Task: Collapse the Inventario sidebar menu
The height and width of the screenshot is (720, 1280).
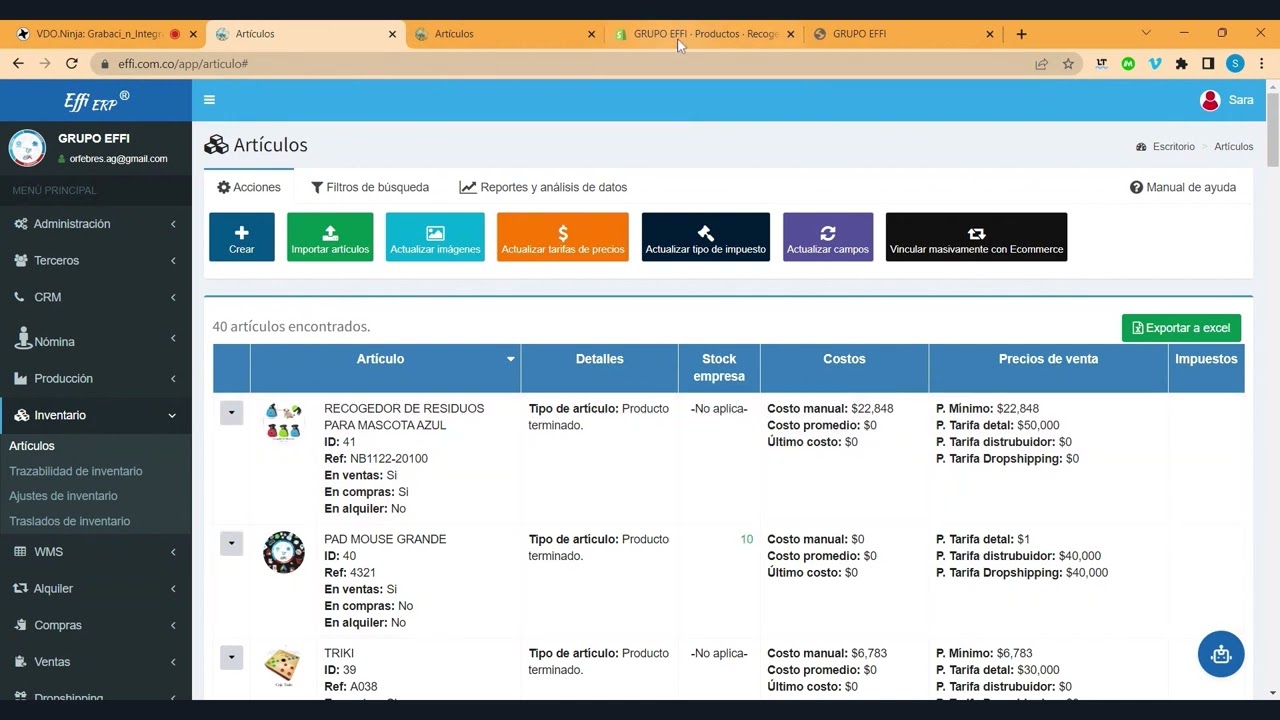Action: (x=96, y=415)
